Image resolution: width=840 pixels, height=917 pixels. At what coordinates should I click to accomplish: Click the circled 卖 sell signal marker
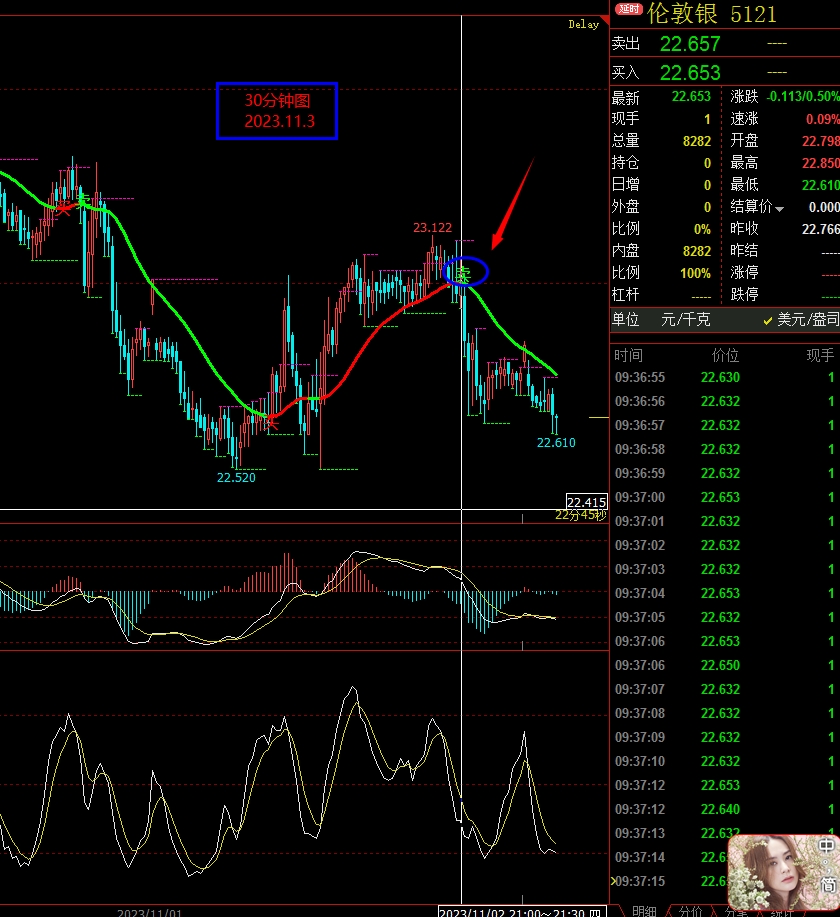click(x=464, y=271)
